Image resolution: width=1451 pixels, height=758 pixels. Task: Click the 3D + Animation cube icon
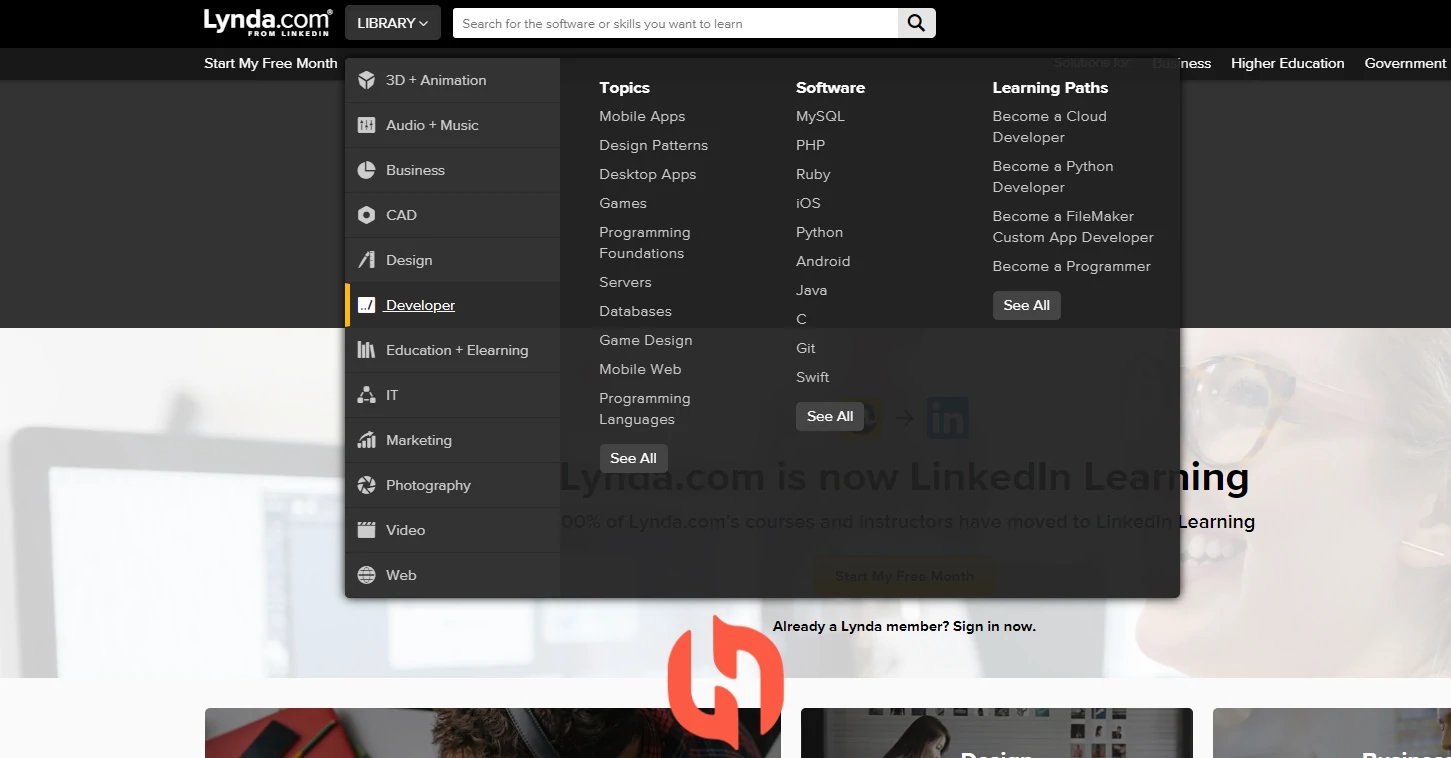[x=367, y=80]
